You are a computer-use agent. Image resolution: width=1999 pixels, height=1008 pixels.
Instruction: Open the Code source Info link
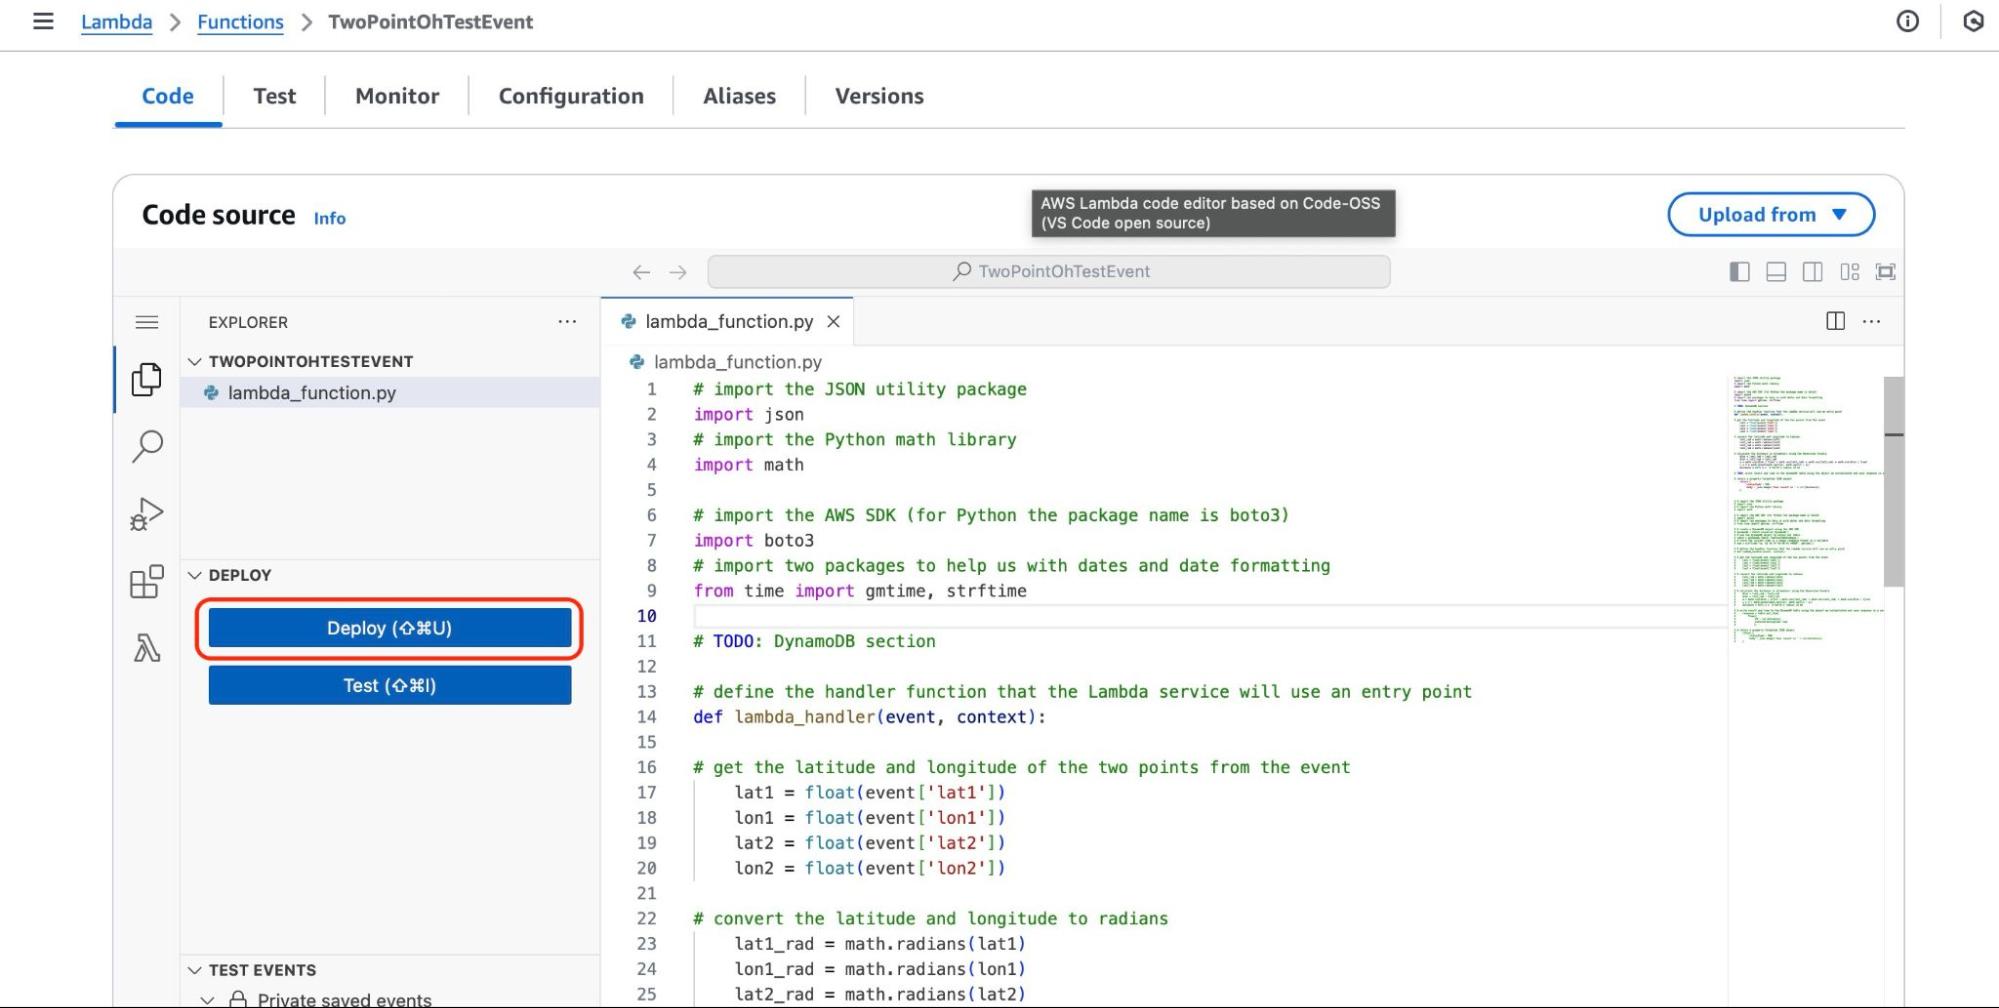coord(329,218)
